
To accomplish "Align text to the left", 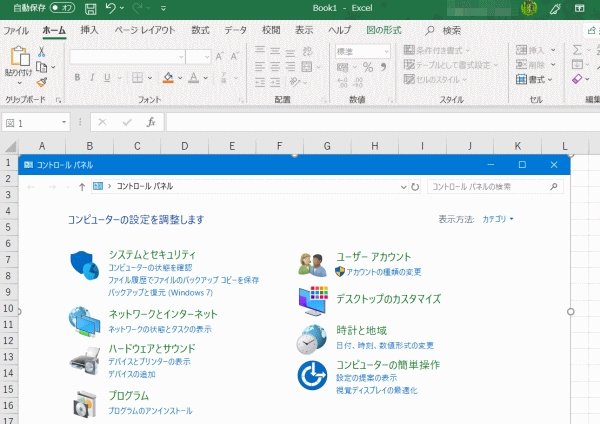I will (x=260, y=67).
